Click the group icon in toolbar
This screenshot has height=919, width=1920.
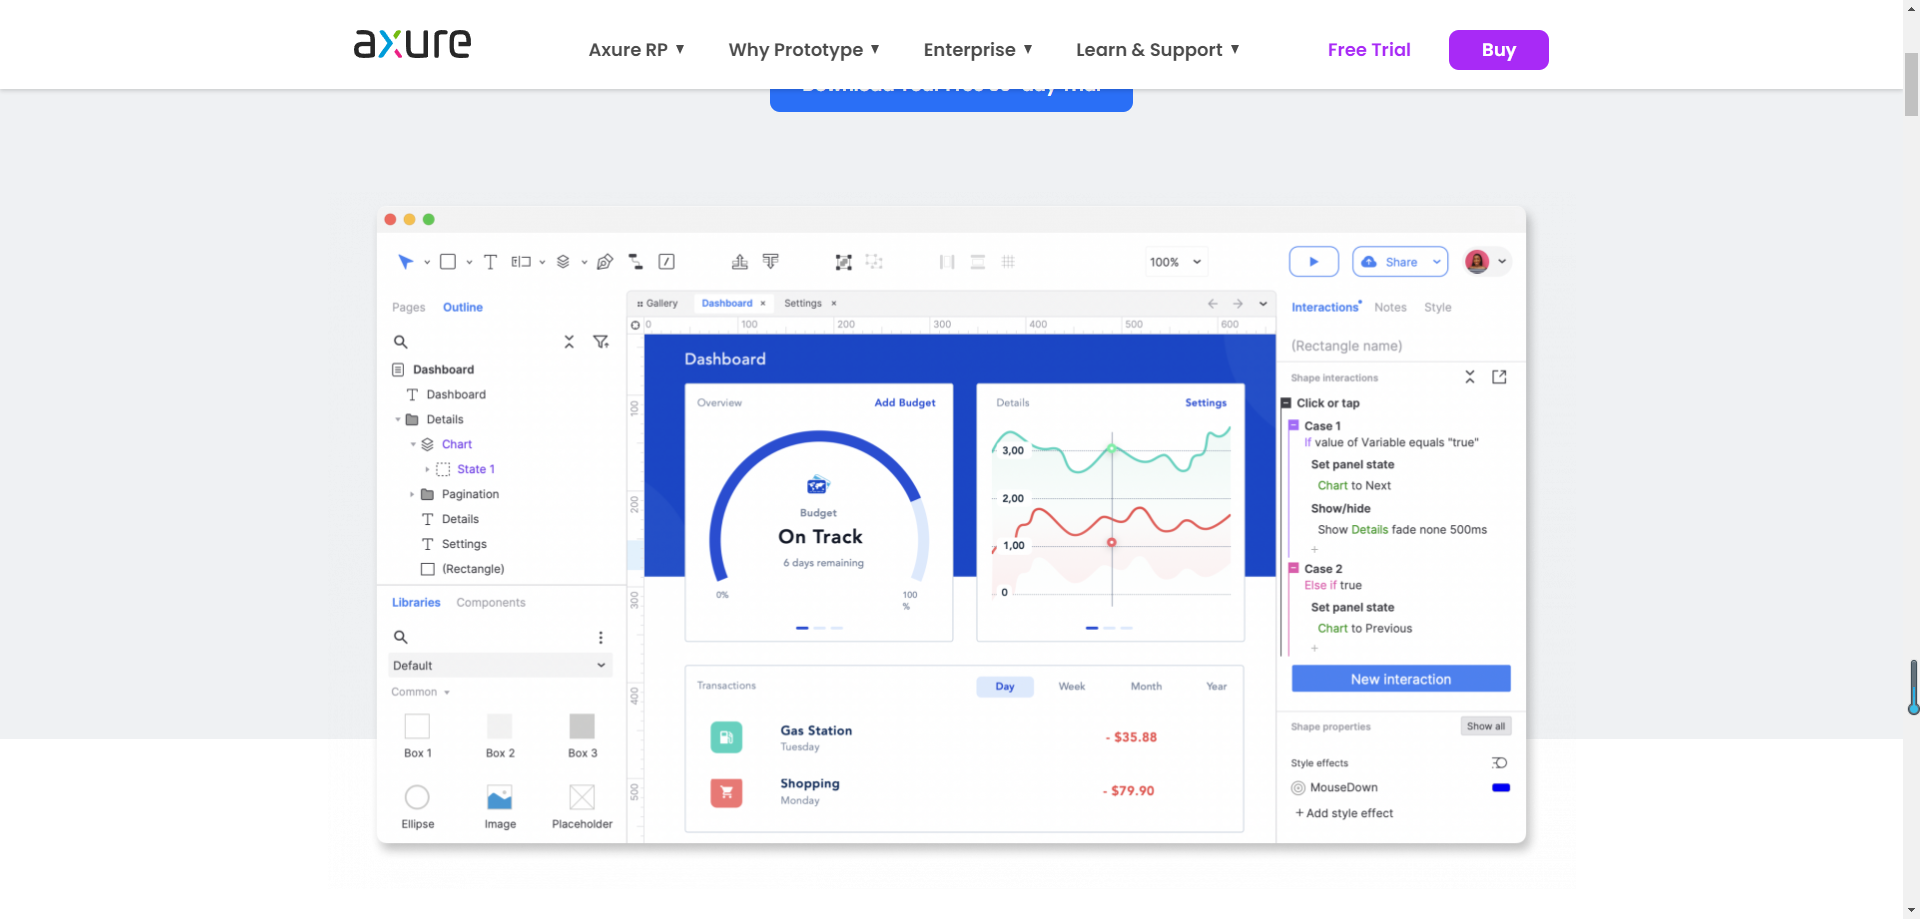(x=844, y=262)
